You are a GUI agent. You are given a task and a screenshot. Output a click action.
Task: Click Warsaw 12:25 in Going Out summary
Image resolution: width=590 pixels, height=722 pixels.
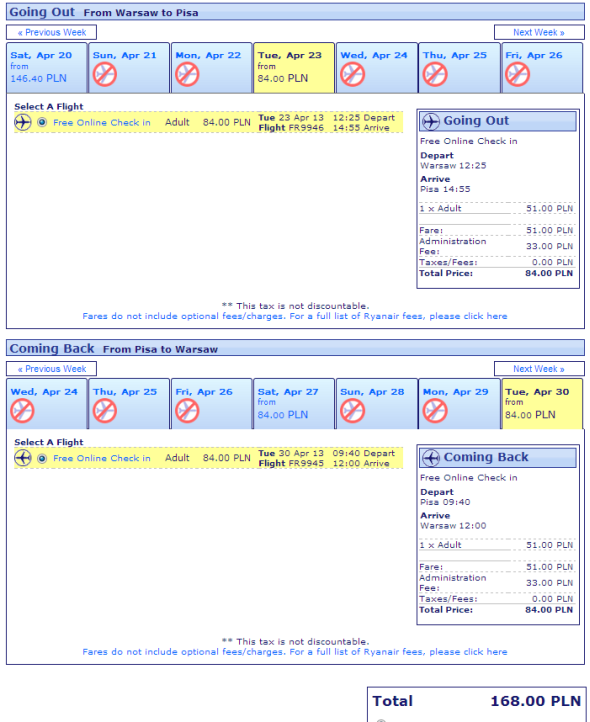click(453, 166)
